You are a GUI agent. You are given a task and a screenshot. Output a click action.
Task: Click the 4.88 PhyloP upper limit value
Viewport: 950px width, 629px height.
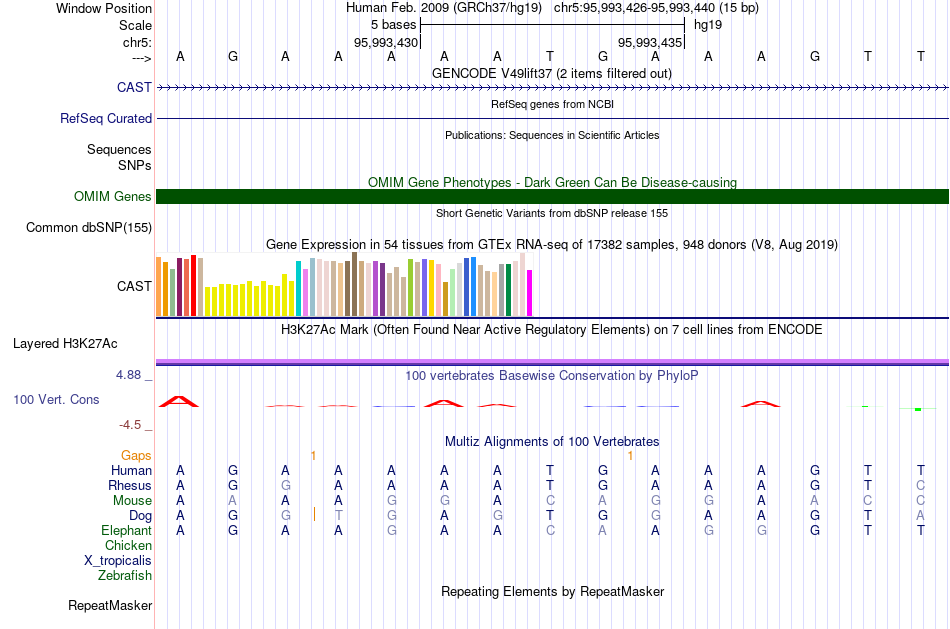click(x=128, y=375)
